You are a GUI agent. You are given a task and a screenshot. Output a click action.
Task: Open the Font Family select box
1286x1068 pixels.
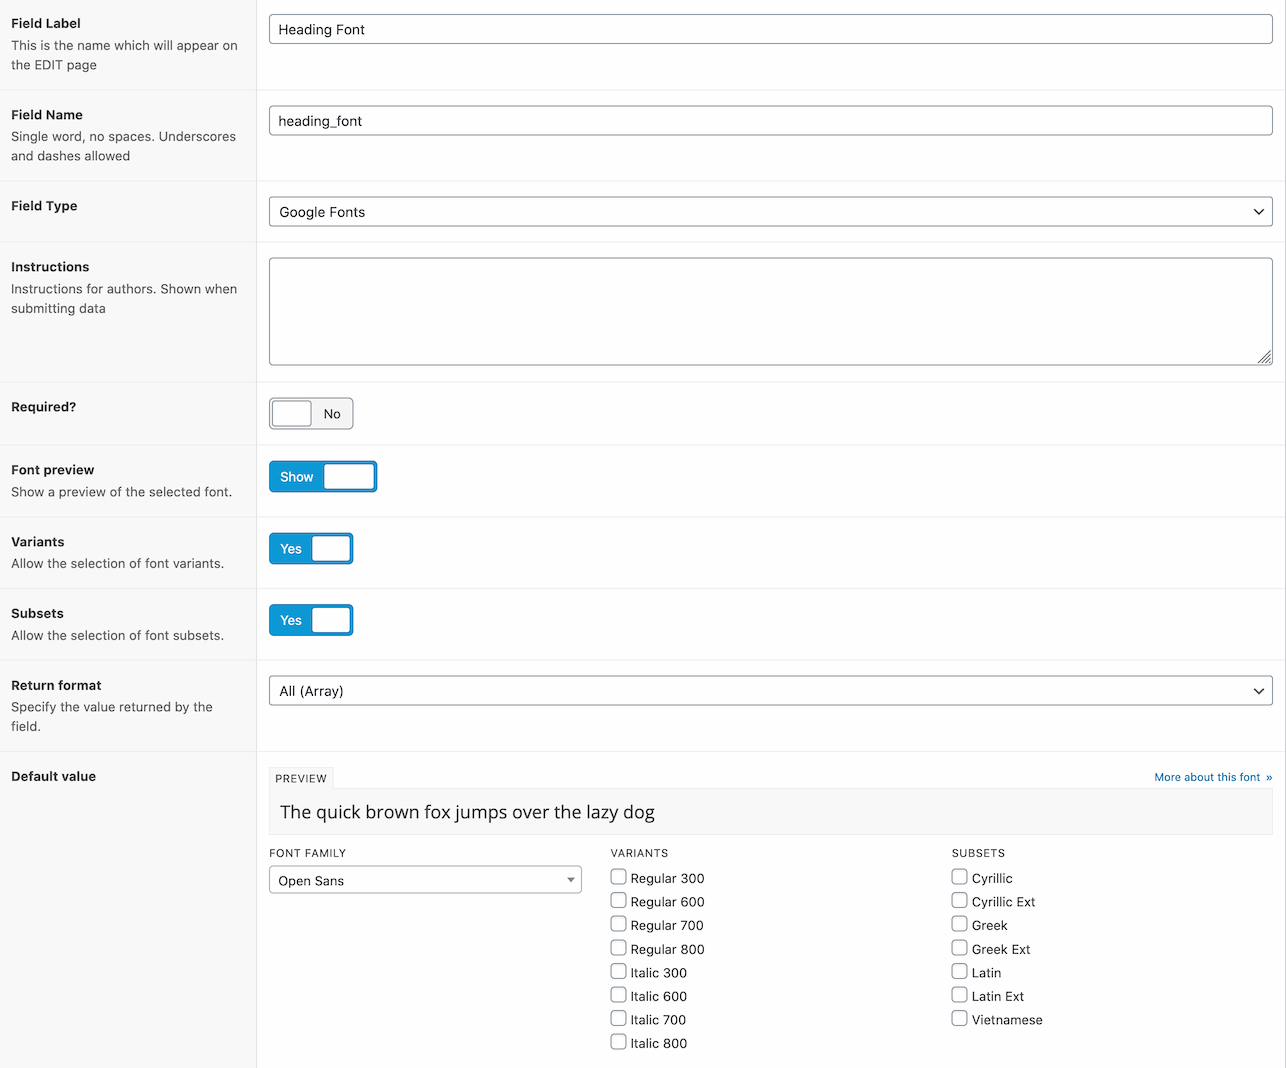425,880
